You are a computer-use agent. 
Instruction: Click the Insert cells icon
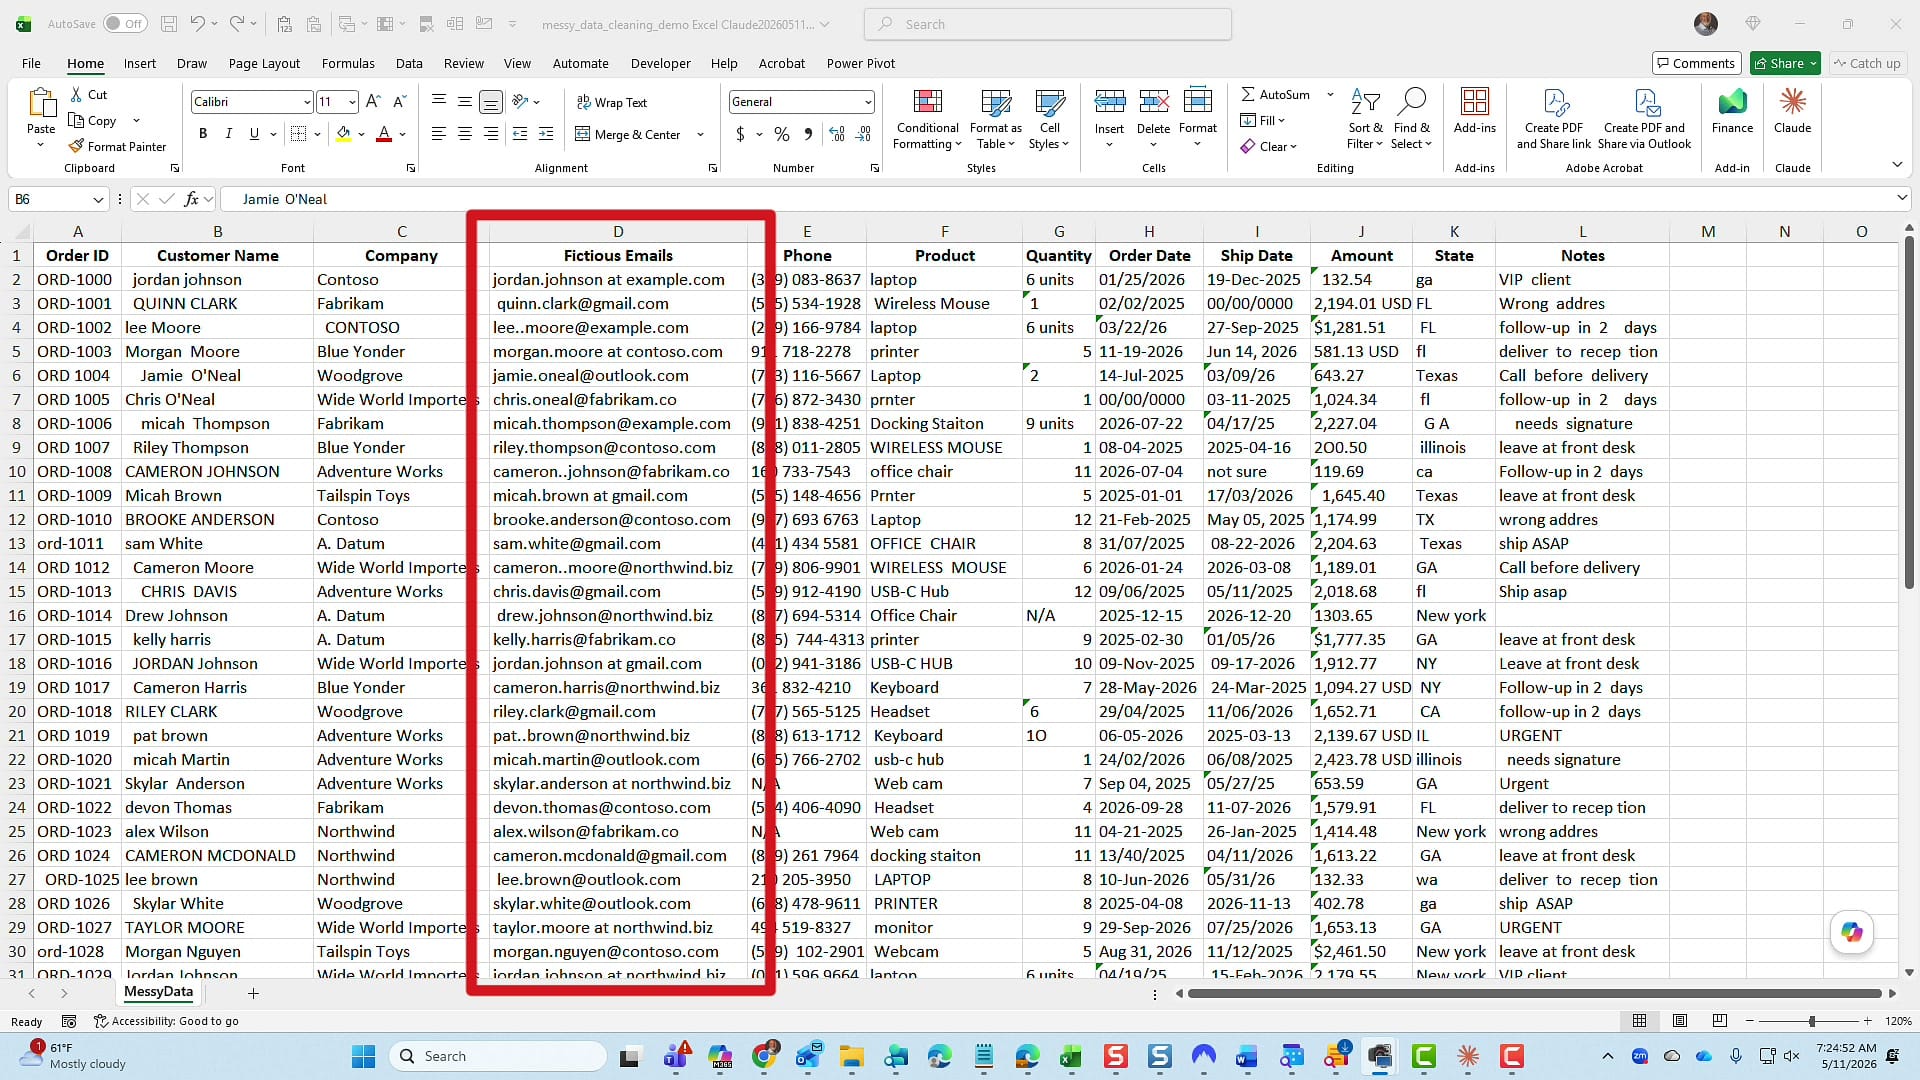pos(1109,102)
